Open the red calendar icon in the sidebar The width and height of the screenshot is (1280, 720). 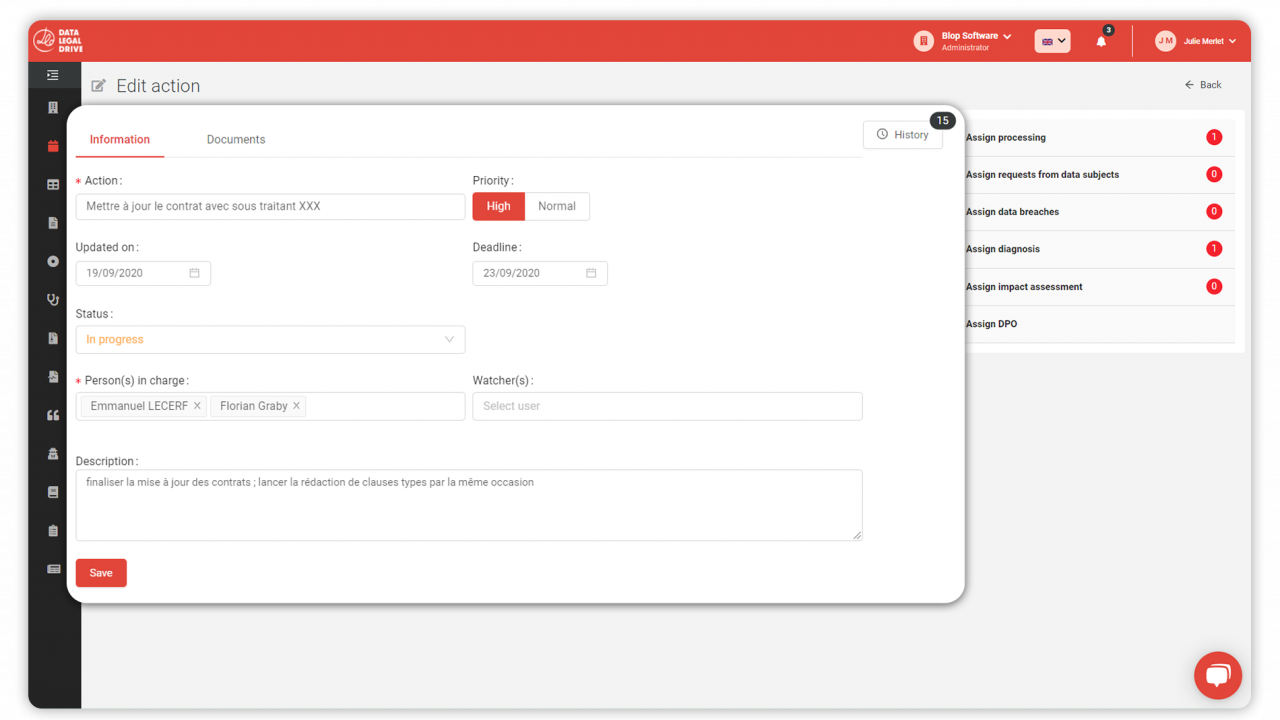[53, 146]
